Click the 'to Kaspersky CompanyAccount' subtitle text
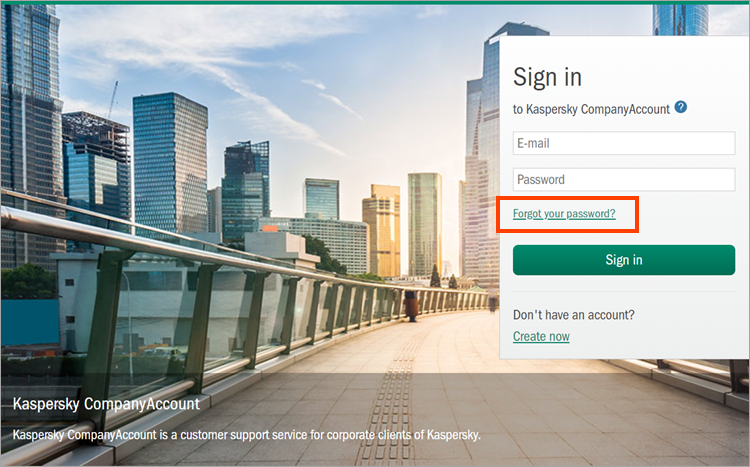 [591, 109]
